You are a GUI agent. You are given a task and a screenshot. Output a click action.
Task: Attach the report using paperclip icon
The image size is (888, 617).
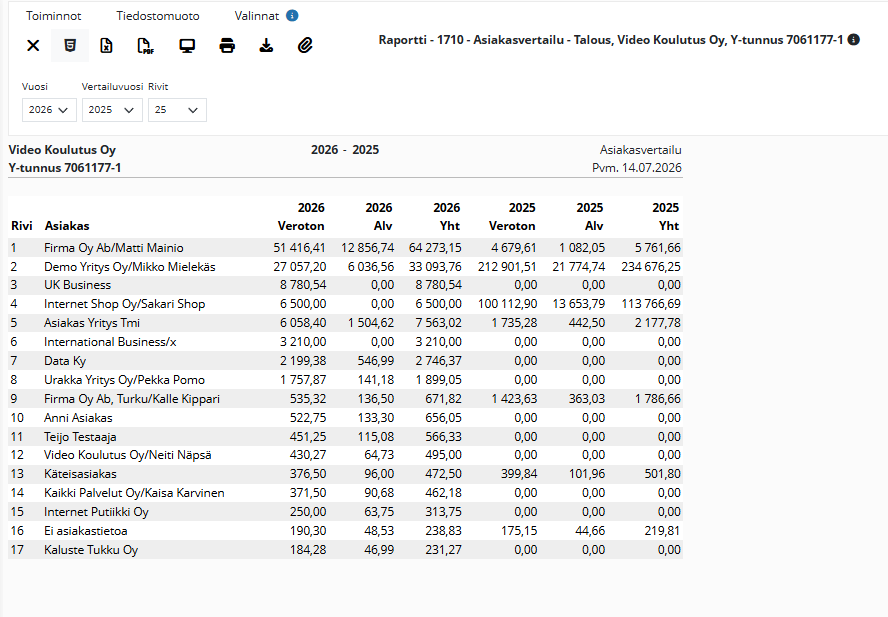click(x=305, y=45)
